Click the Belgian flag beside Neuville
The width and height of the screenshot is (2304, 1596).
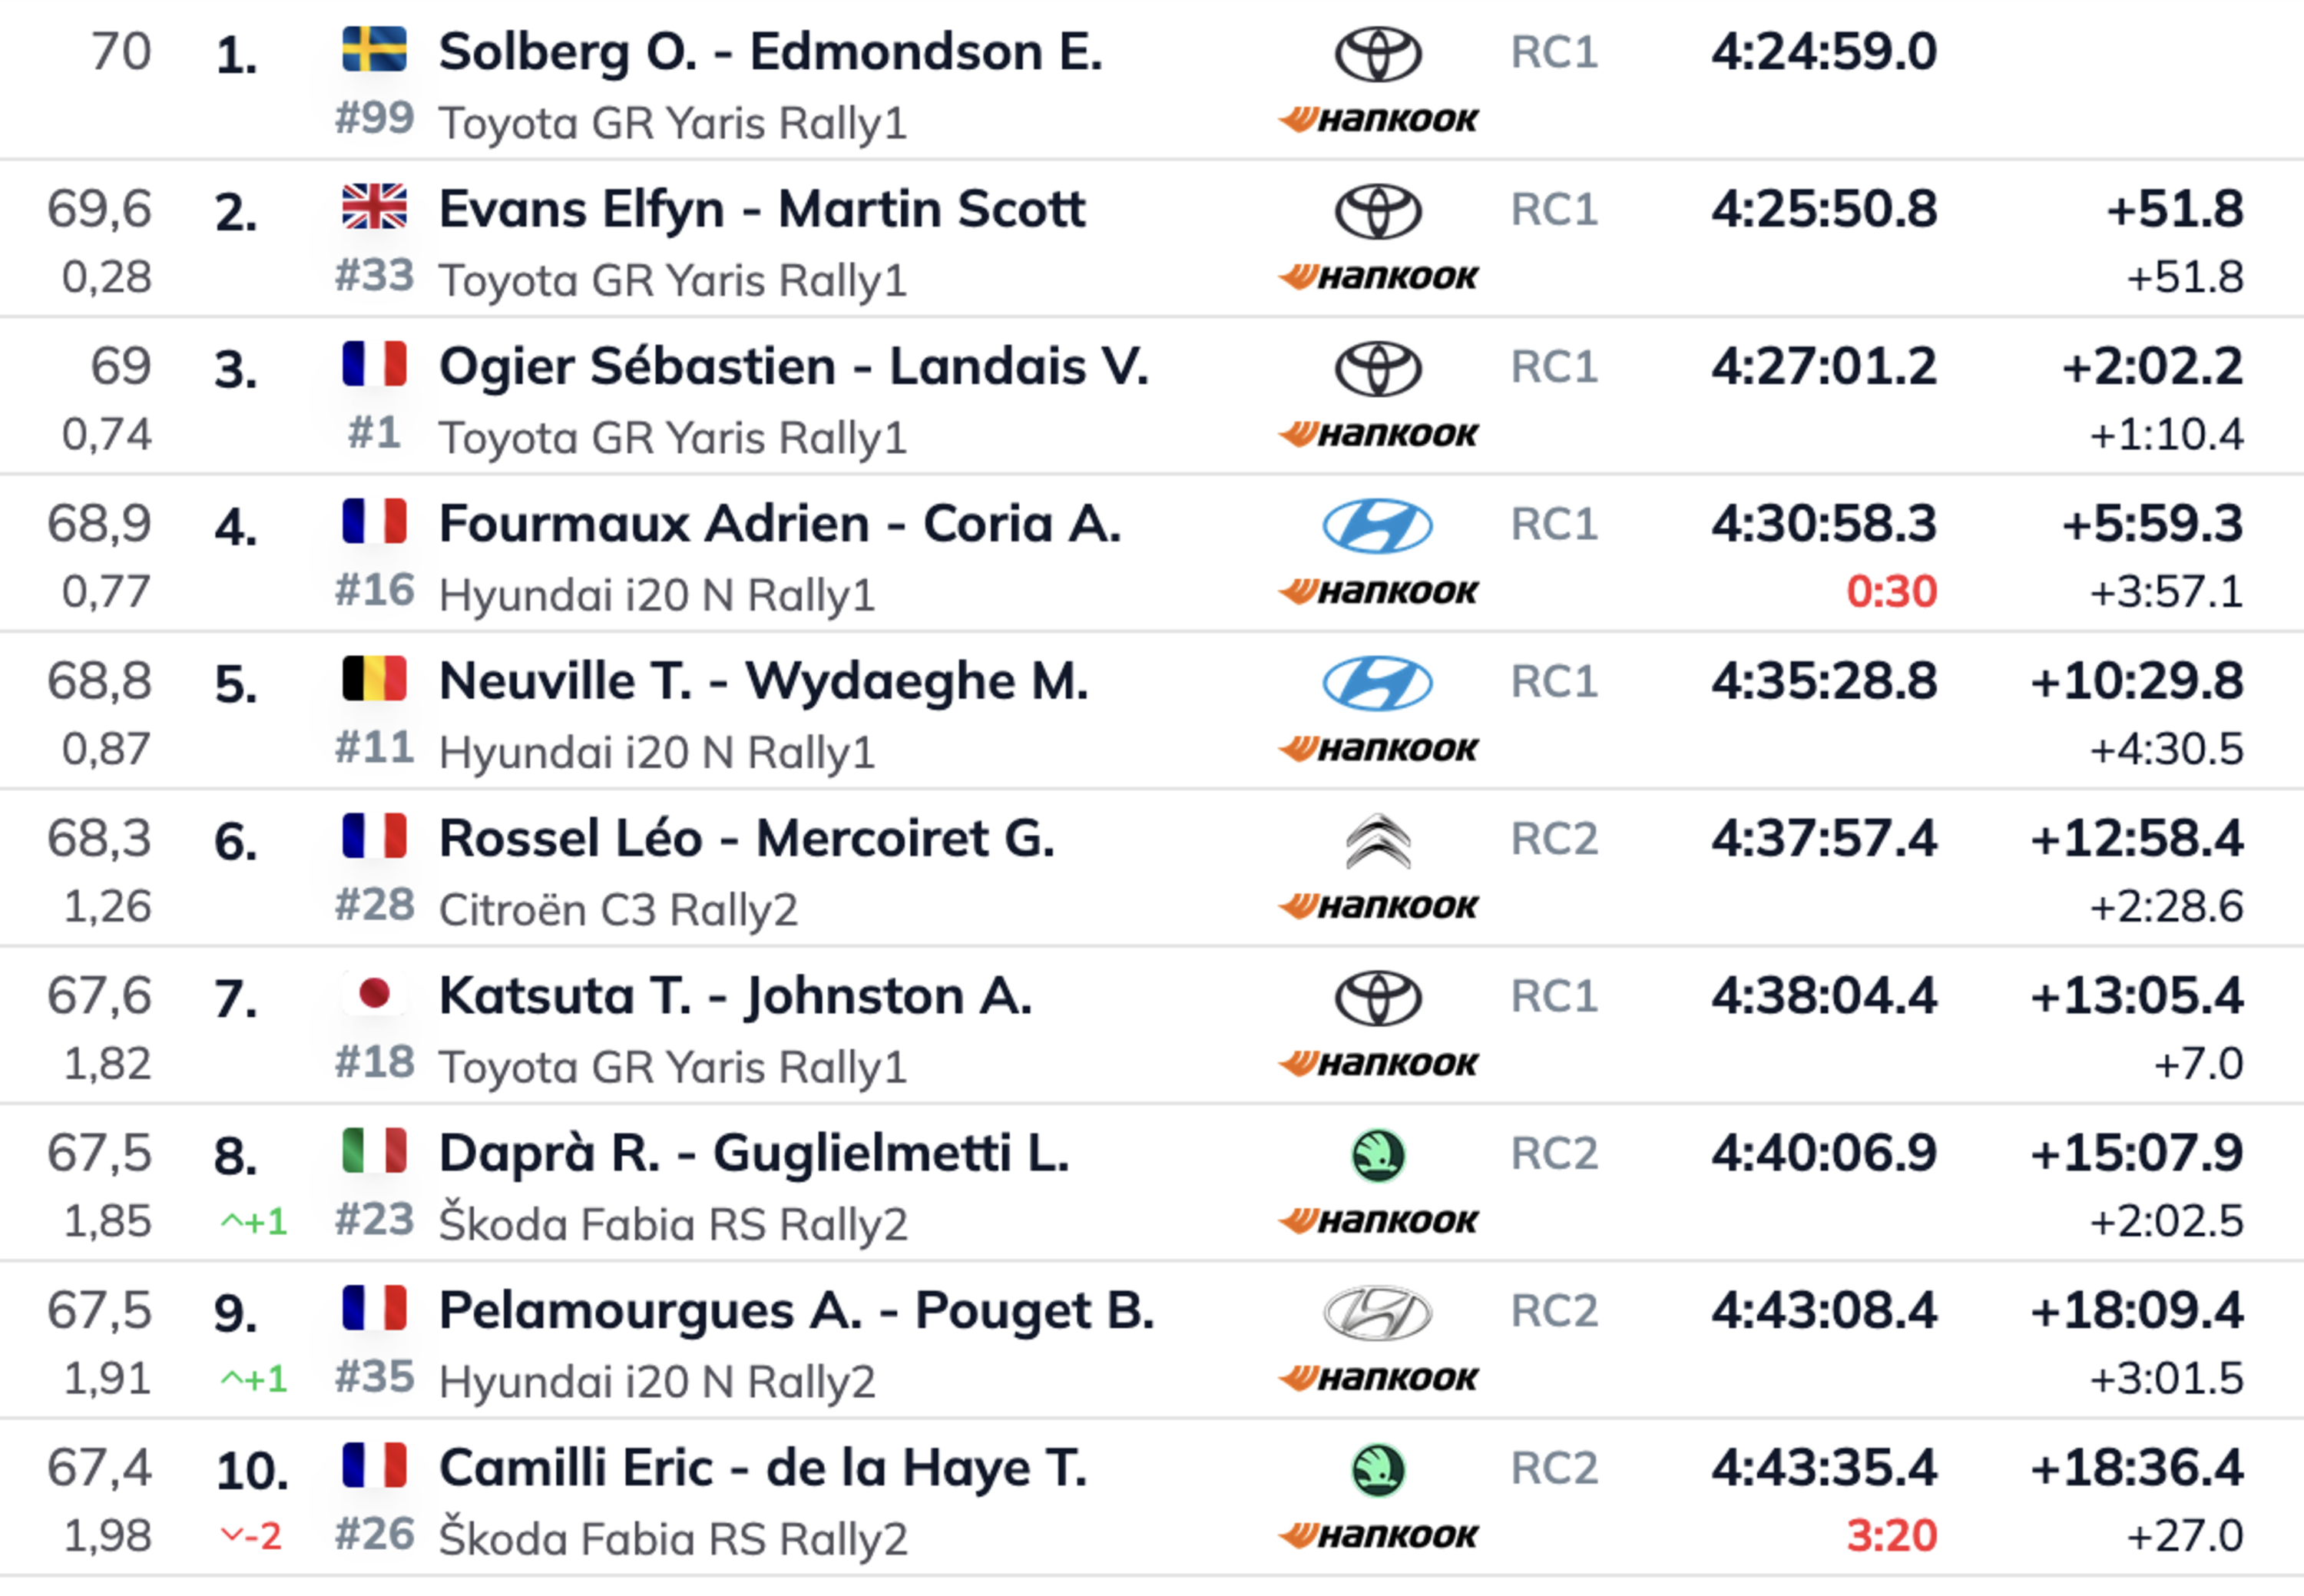click(374, 680)
